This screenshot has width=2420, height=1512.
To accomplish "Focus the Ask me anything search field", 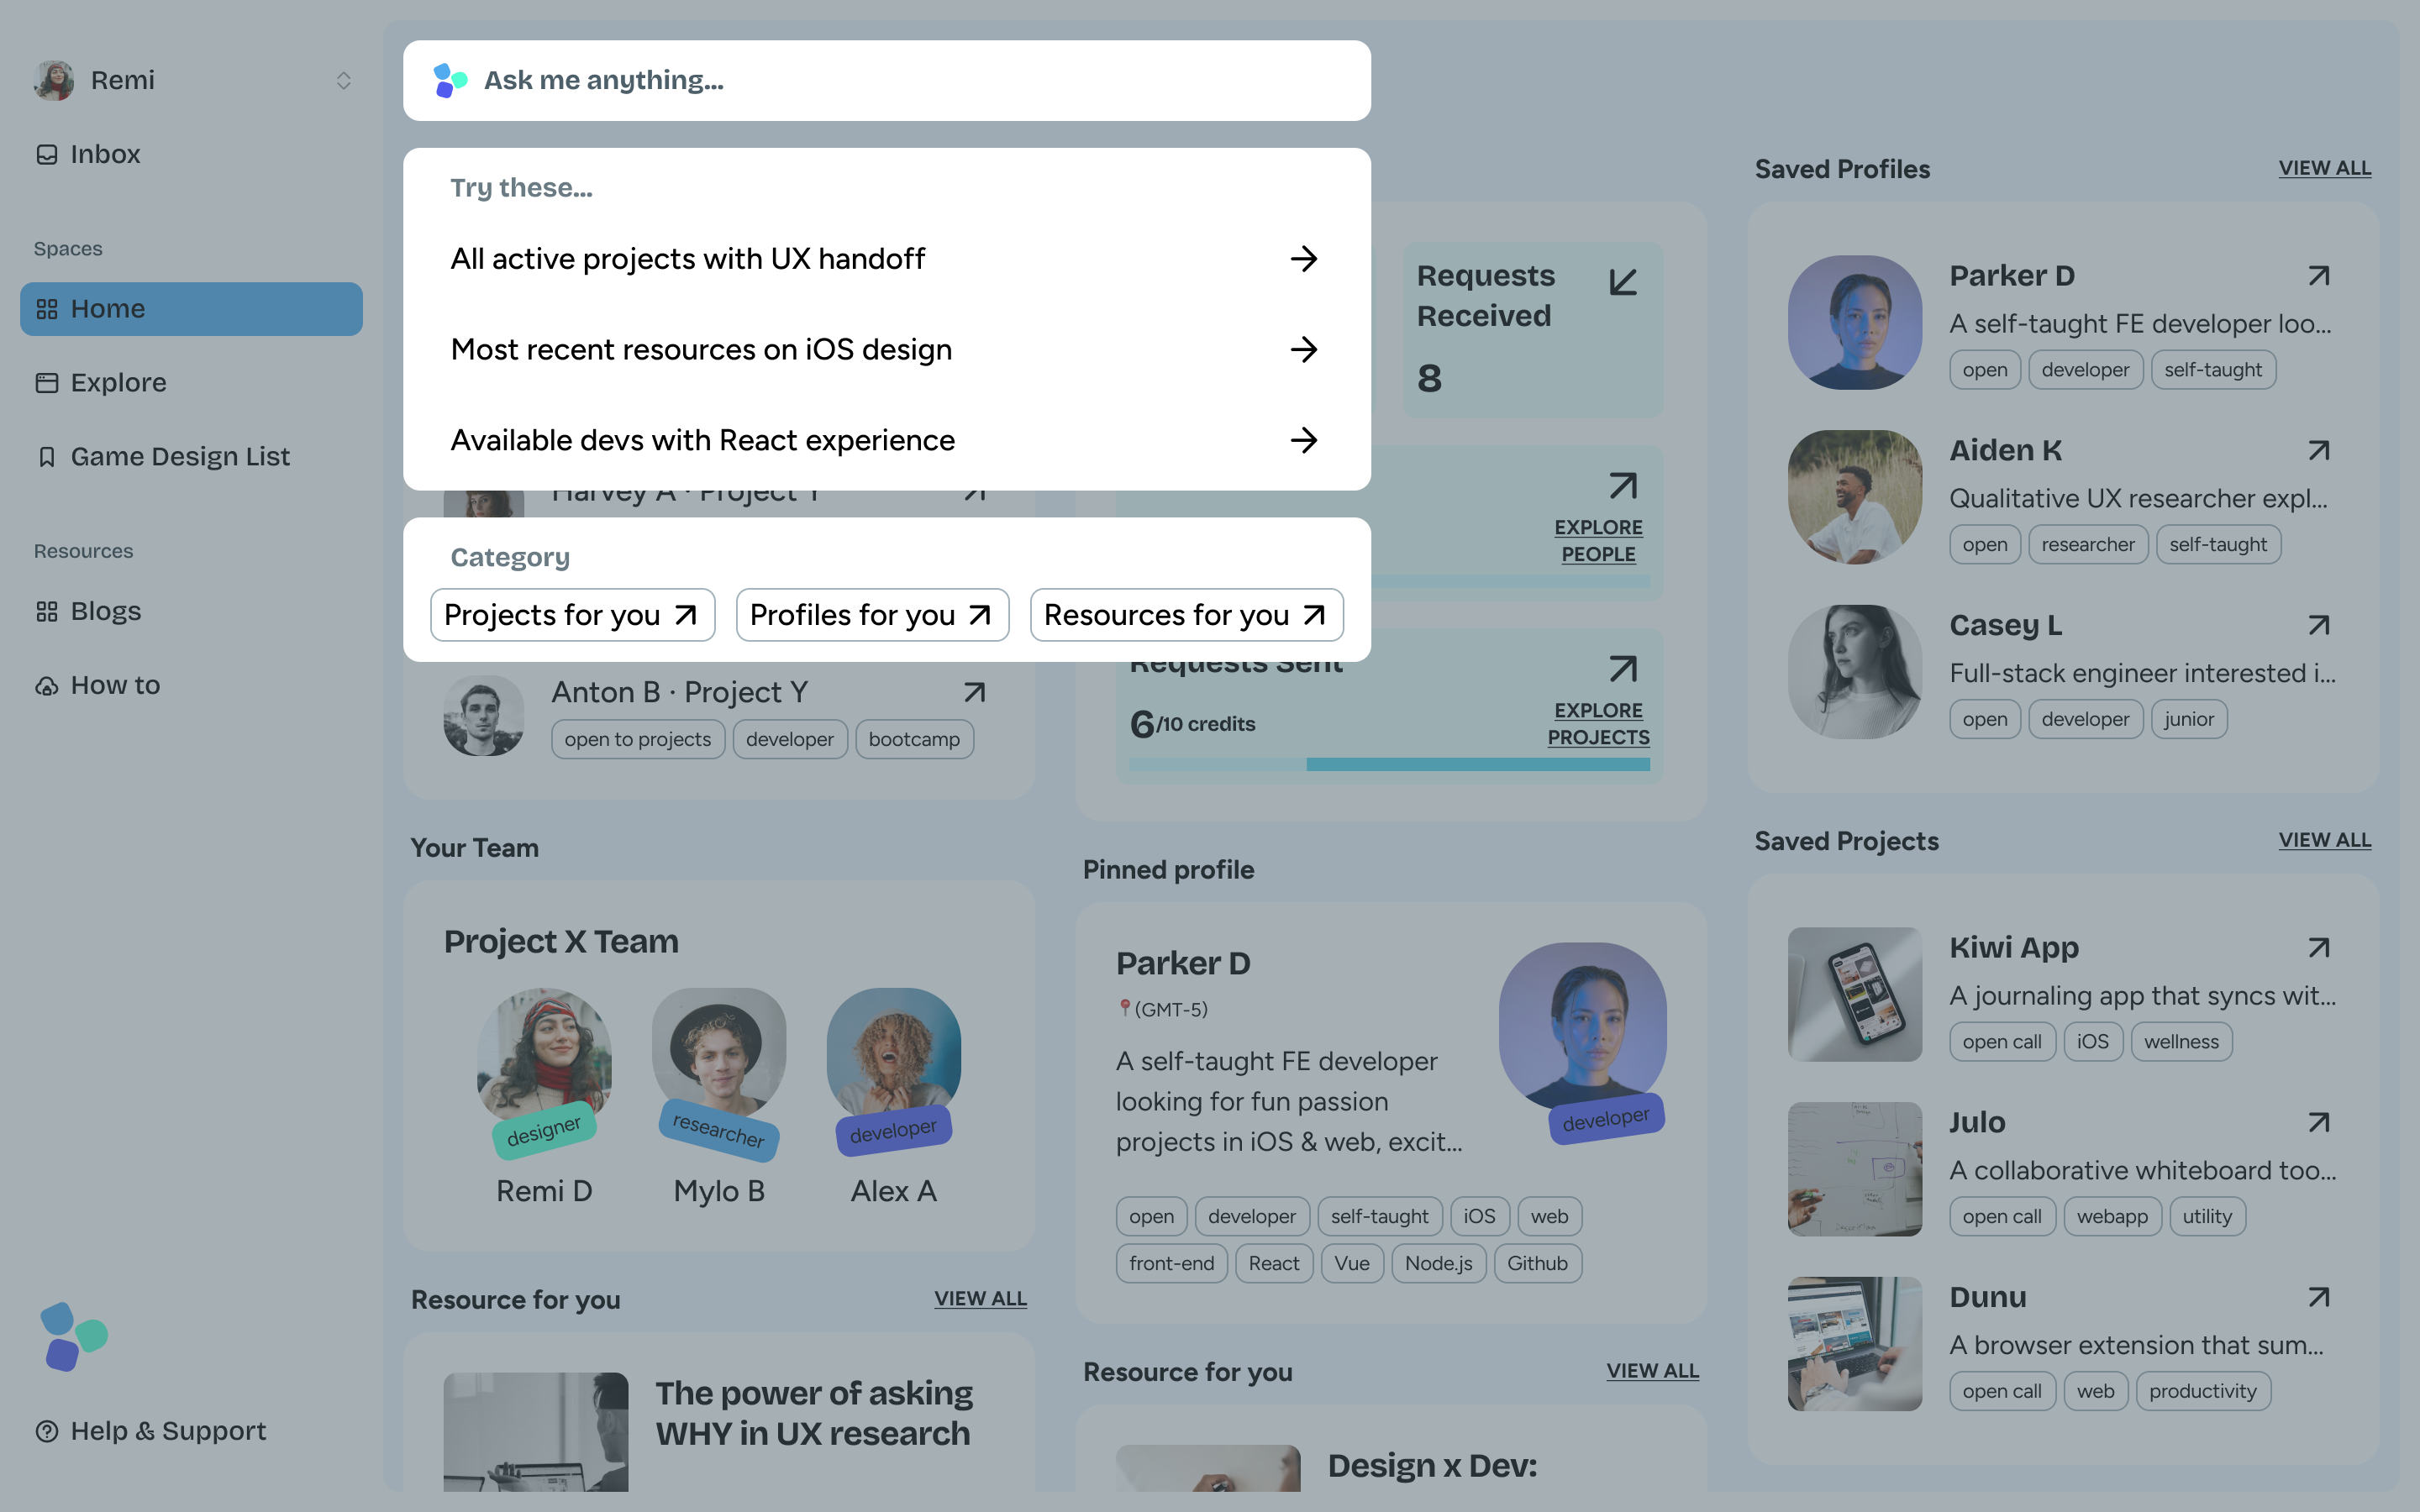I will [886, 81].
